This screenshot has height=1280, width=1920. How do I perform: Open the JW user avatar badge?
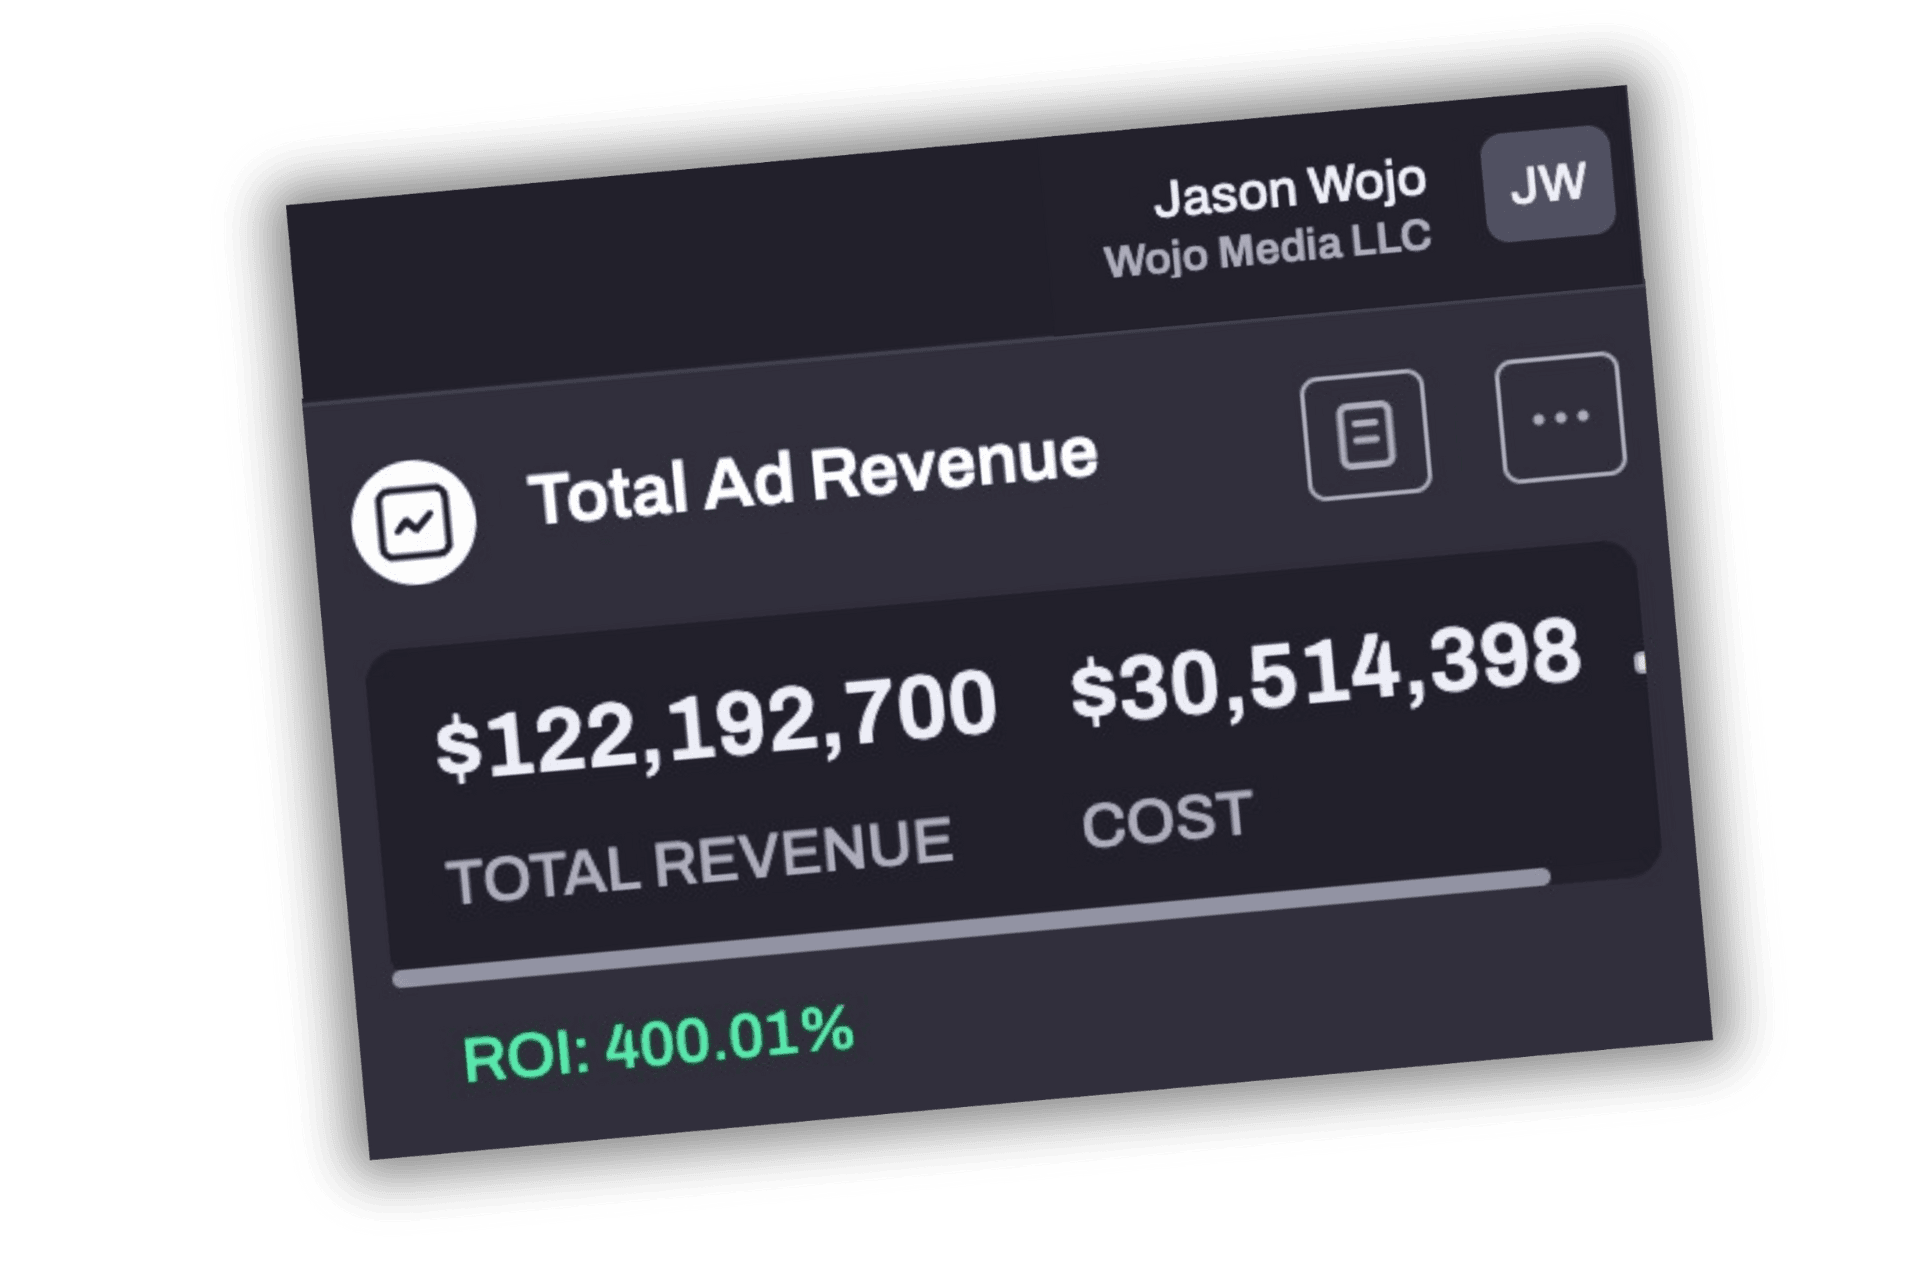(x=1548, y=183)
